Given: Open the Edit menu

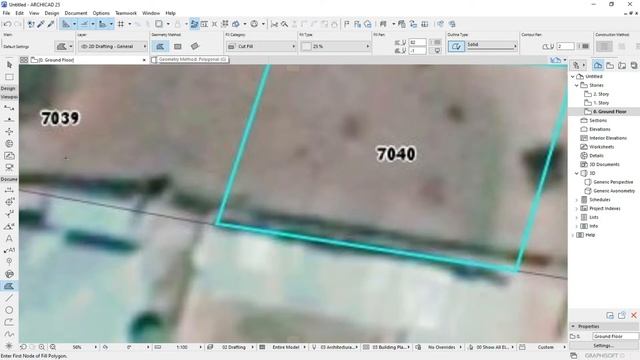Looking at the screenshot, I should click(x=20, y=13).
